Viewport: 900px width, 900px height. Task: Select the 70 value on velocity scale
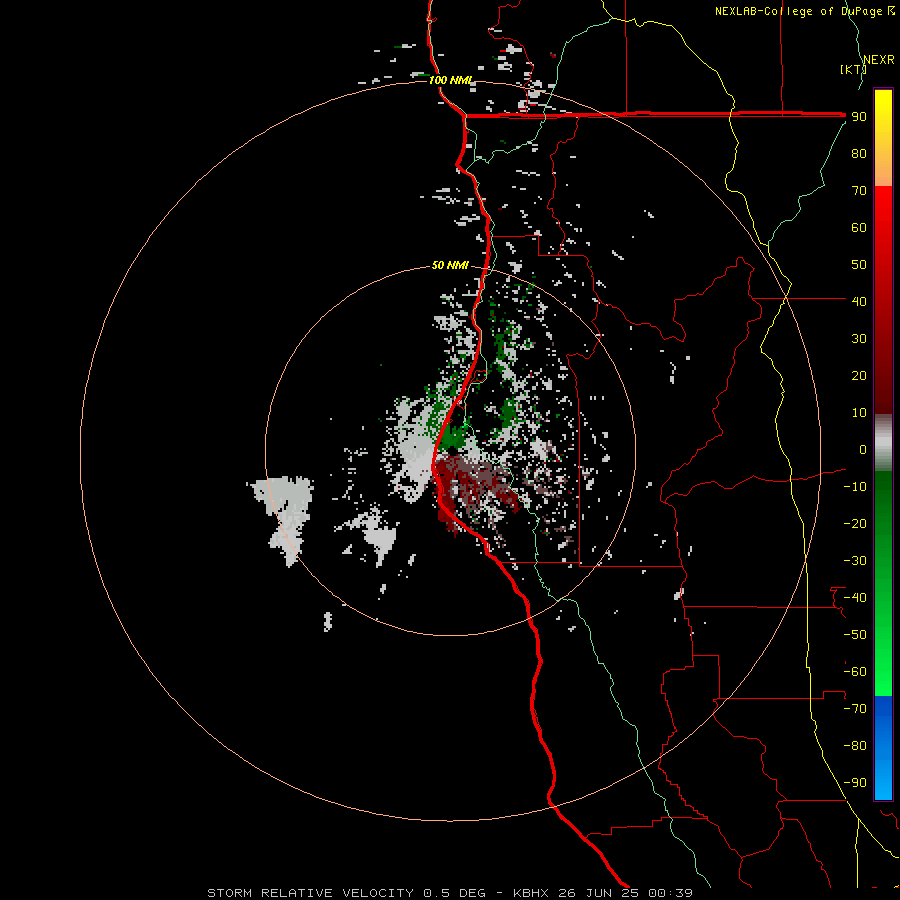(859, 191)
